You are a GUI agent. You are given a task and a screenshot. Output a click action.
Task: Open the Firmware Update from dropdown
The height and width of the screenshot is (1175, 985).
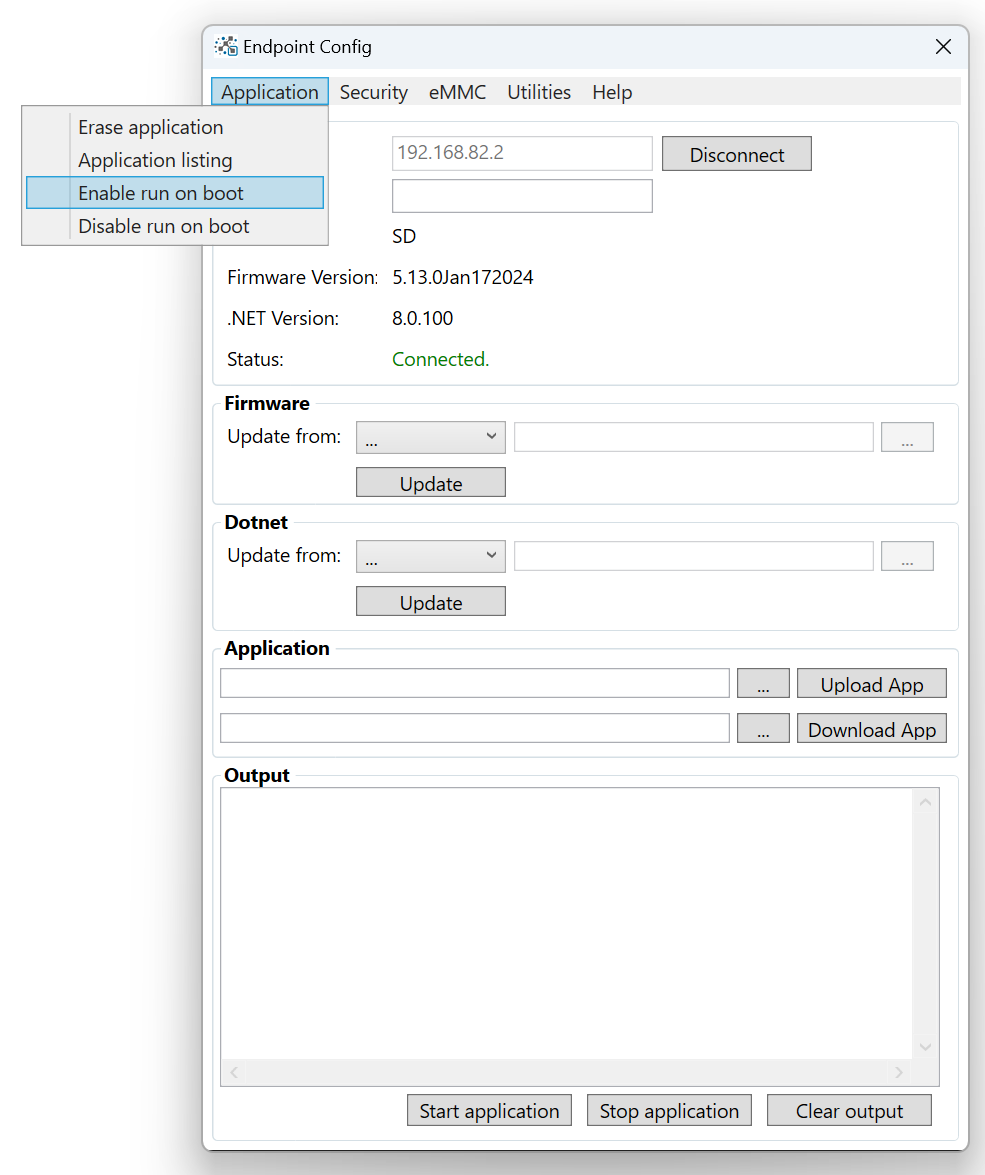(430, 437)
